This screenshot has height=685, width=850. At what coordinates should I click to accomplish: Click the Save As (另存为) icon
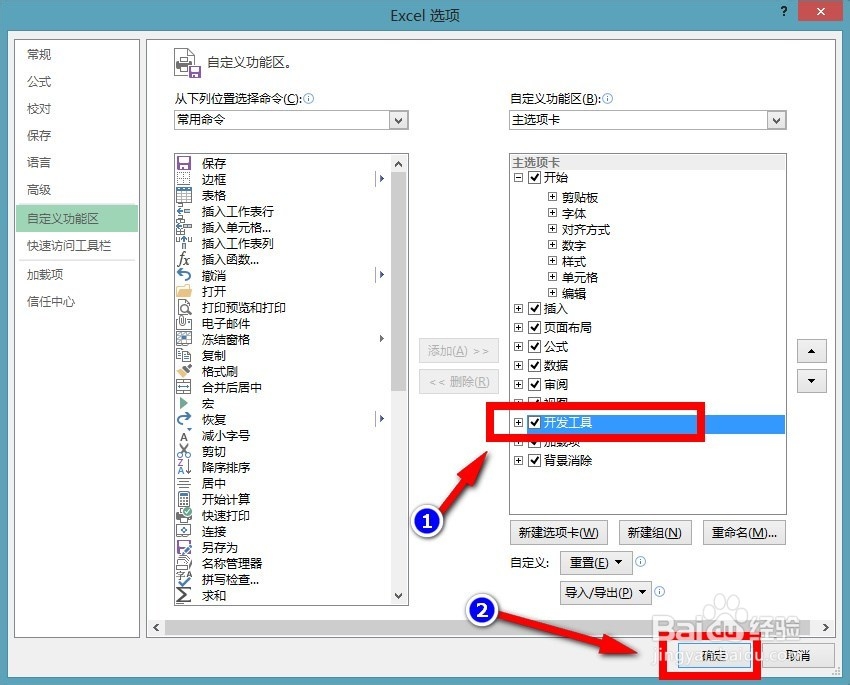[x=184, y=547]
